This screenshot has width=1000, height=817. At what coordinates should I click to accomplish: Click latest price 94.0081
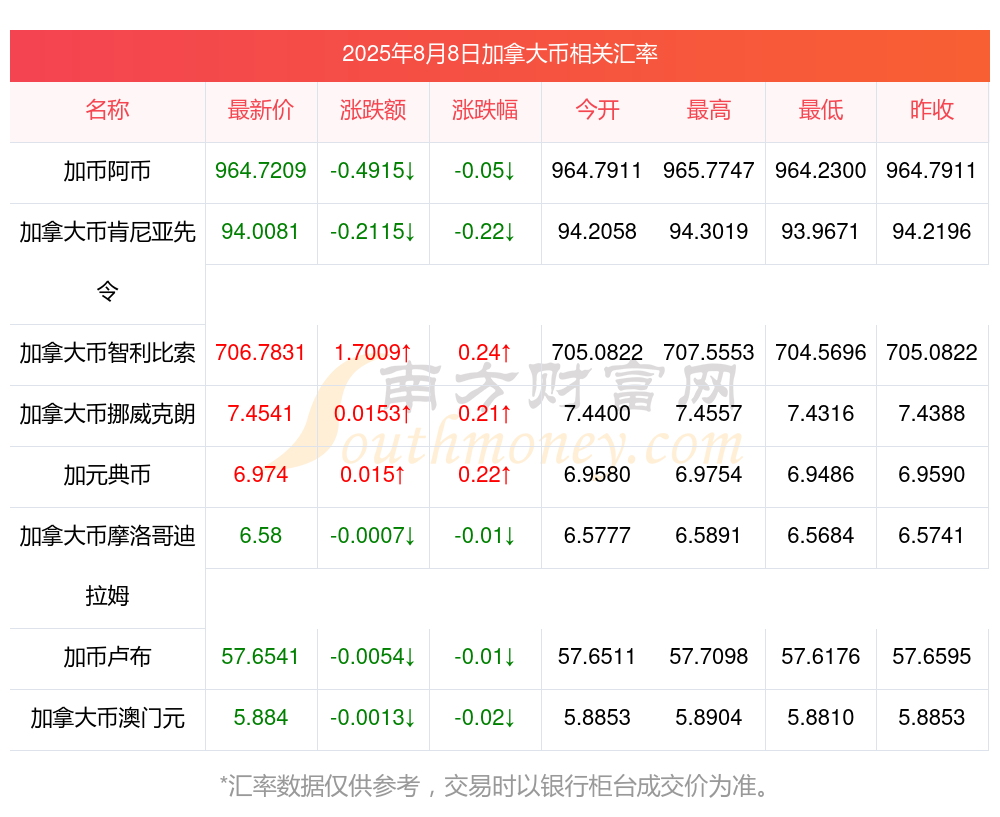coord(261,232)
